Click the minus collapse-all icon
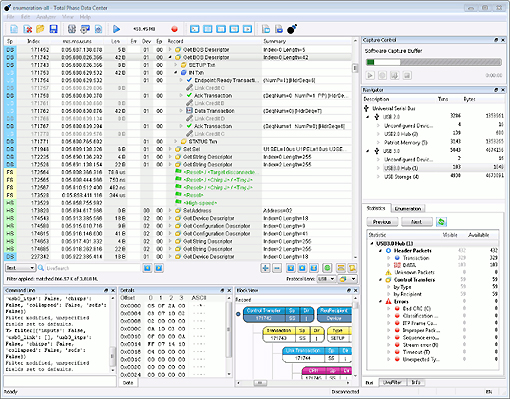 click(x=277, y=268)
